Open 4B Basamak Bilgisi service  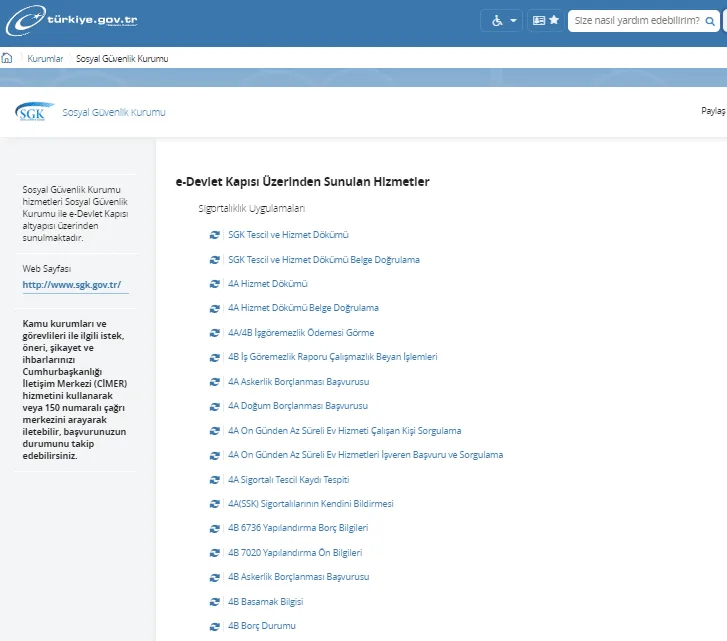tap(265, 602)
